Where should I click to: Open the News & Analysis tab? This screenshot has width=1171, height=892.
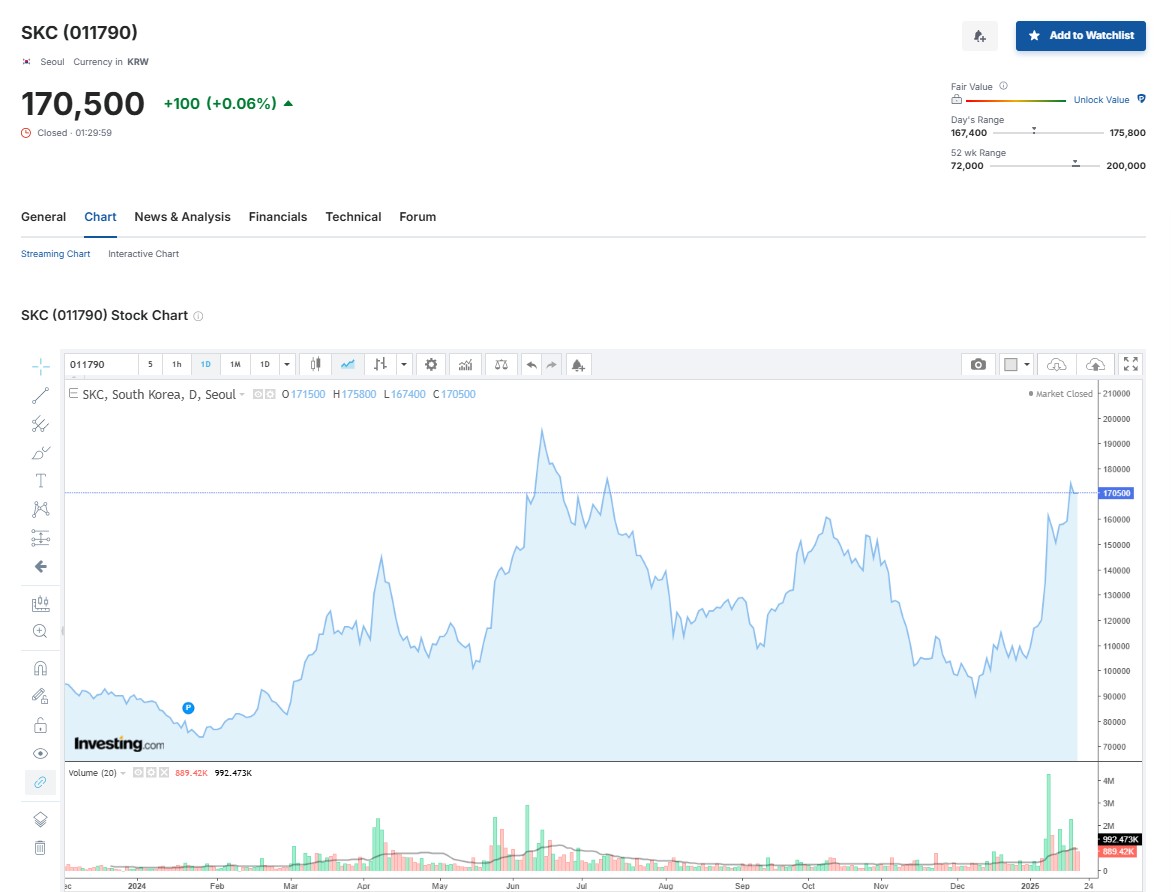point(182,217)
